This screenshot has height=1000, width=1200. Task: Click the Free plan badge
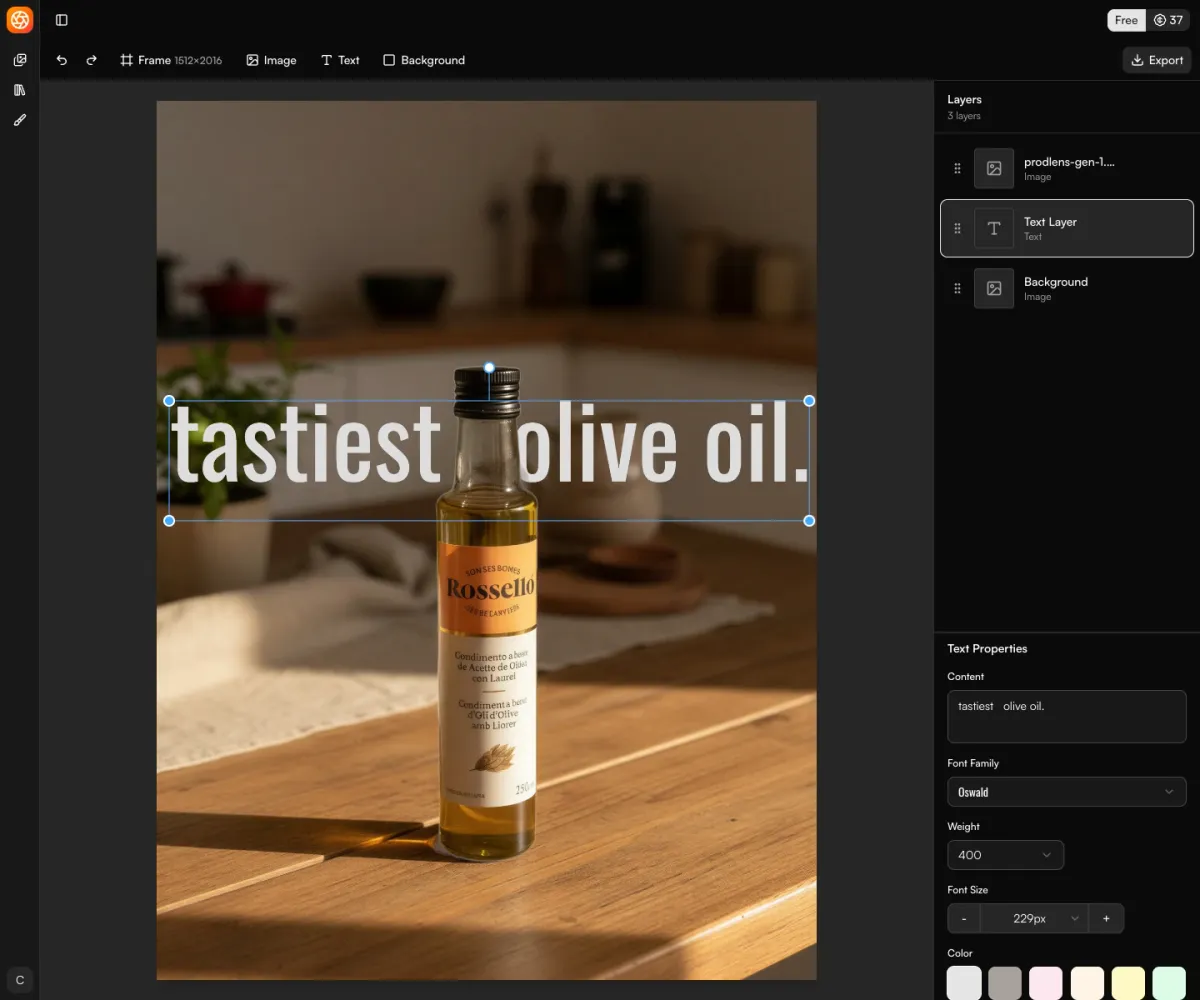coord(1126,20)
